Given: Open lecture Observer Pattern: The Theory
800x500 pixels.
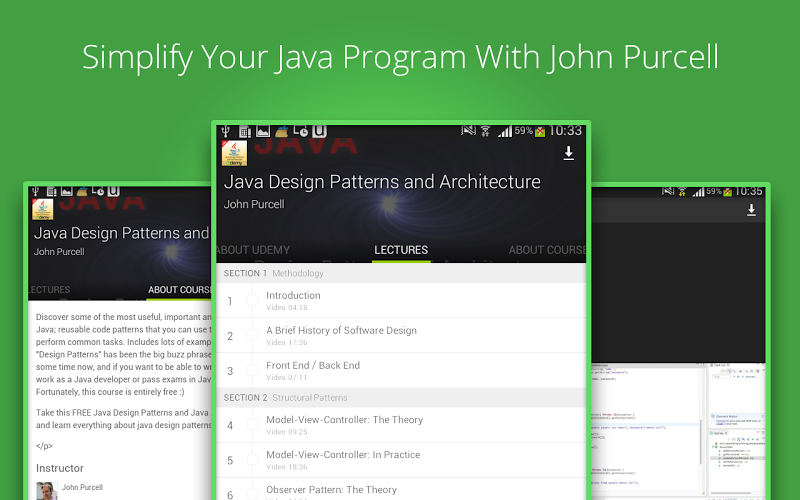Looking at the screenshot, I should (401, 489).
